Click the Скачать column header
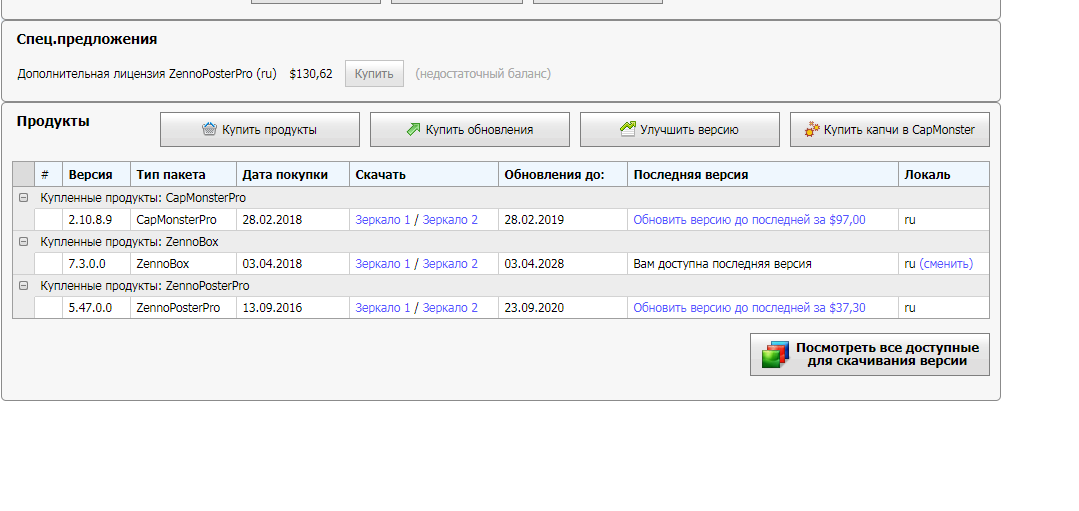1079x511 pixels. pyautogui.click(x=424, y=175)
